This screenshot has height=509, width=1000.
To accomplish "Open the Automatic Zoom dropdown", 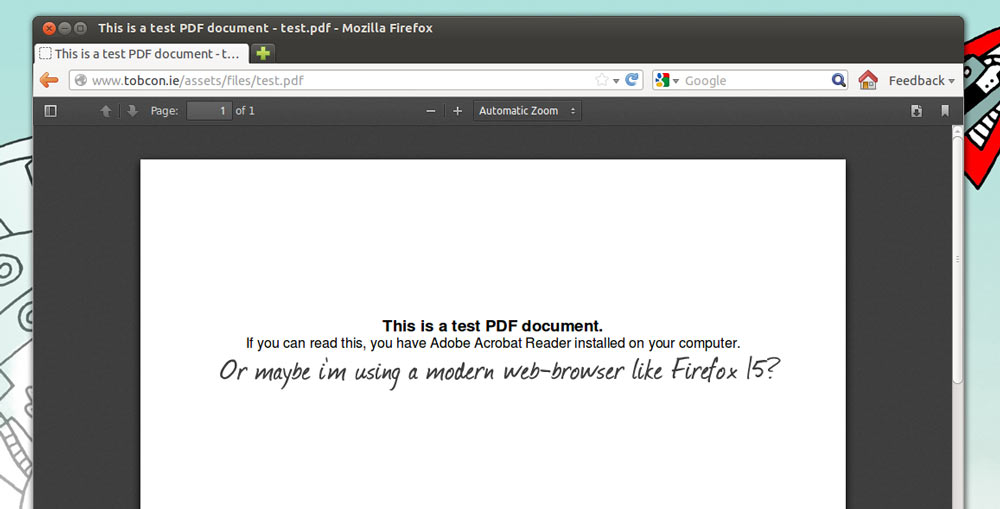I will click(x=527, y=111).
